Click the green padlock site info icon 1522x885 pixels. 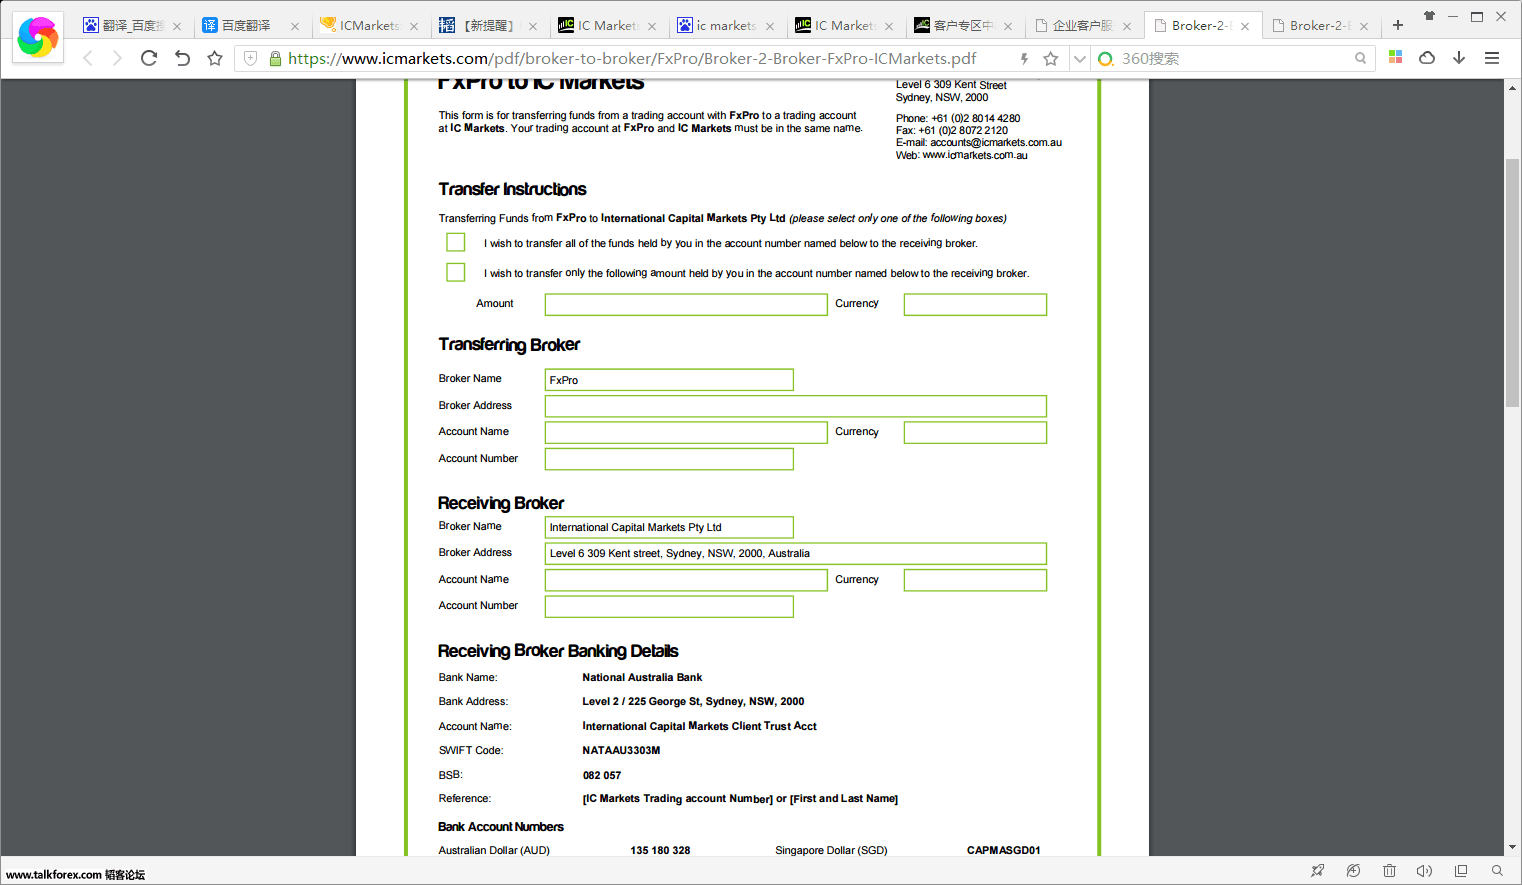coord(275,59)
